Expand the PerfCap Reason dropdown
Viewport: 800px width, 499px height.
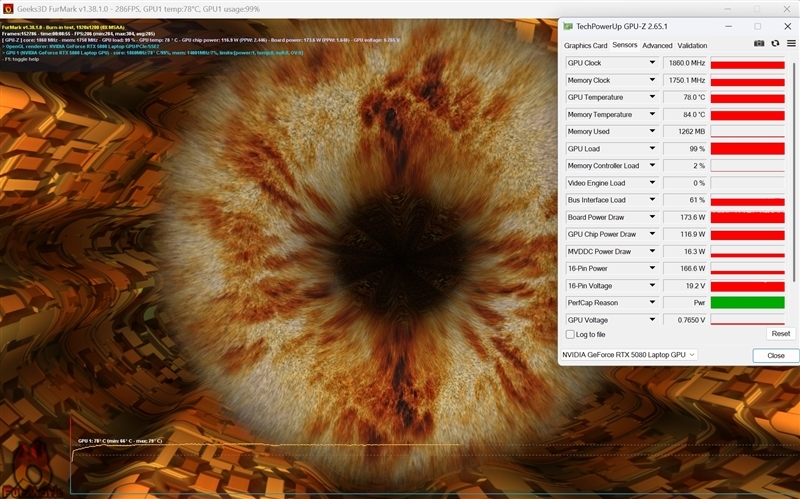[x=652, y=303]
